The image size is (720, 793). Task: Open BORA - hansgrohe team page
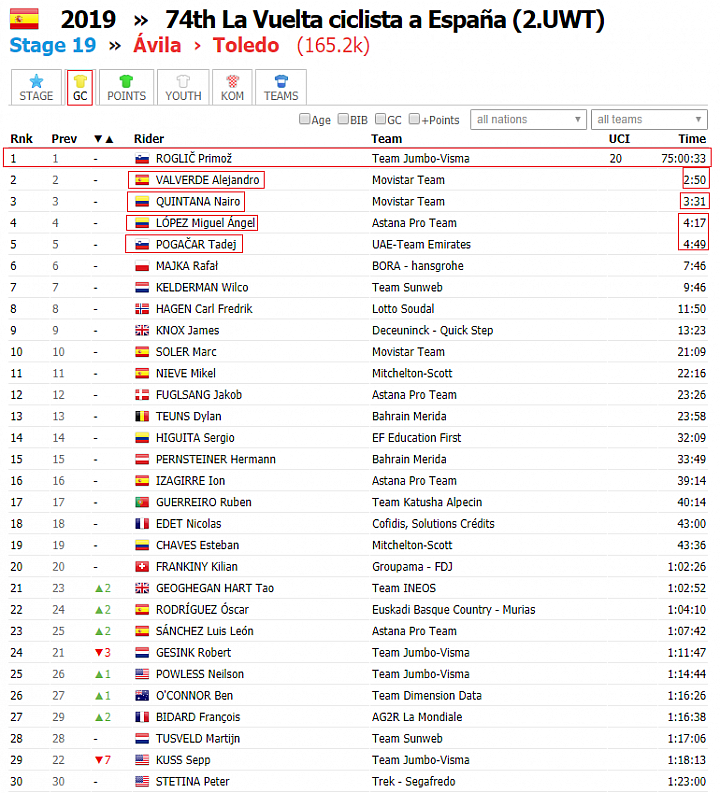click(418, 266)
